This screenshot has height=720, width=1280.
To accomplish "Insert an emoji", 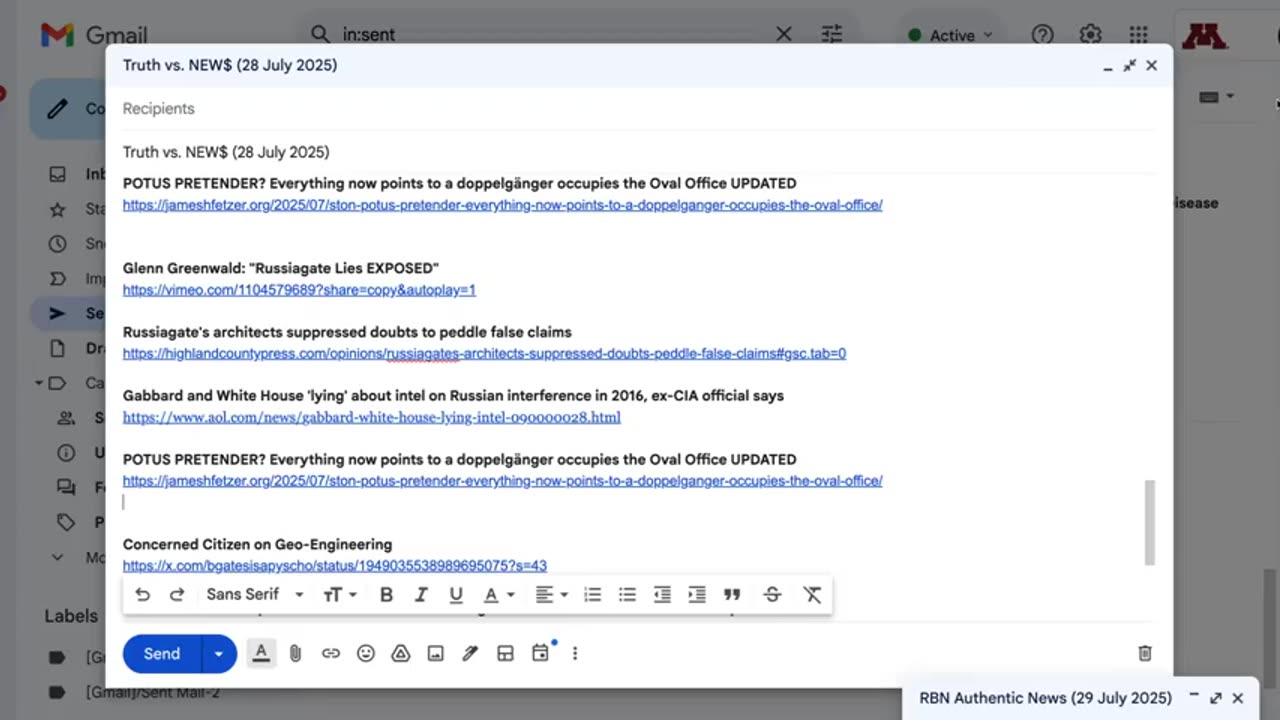I will click(x=366, y=654).
